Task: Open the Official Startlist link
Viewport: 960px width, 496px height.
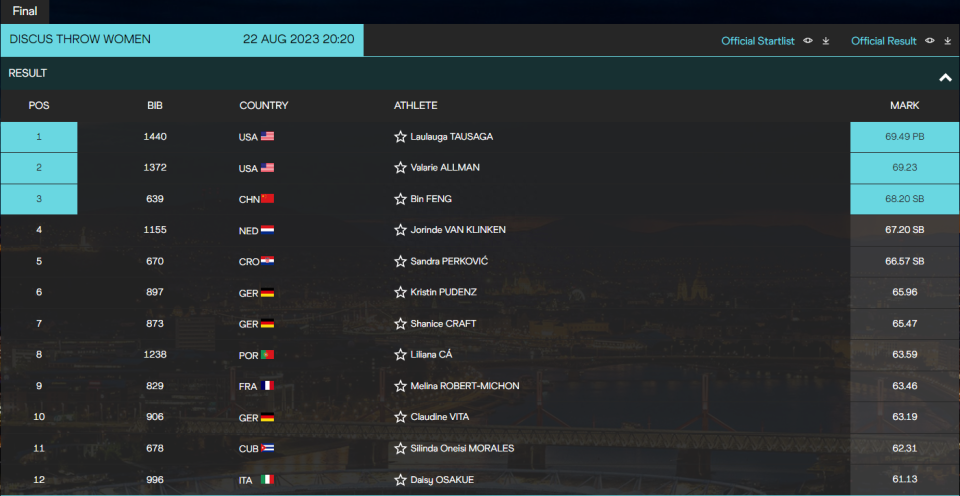Action: coord(758,41)
